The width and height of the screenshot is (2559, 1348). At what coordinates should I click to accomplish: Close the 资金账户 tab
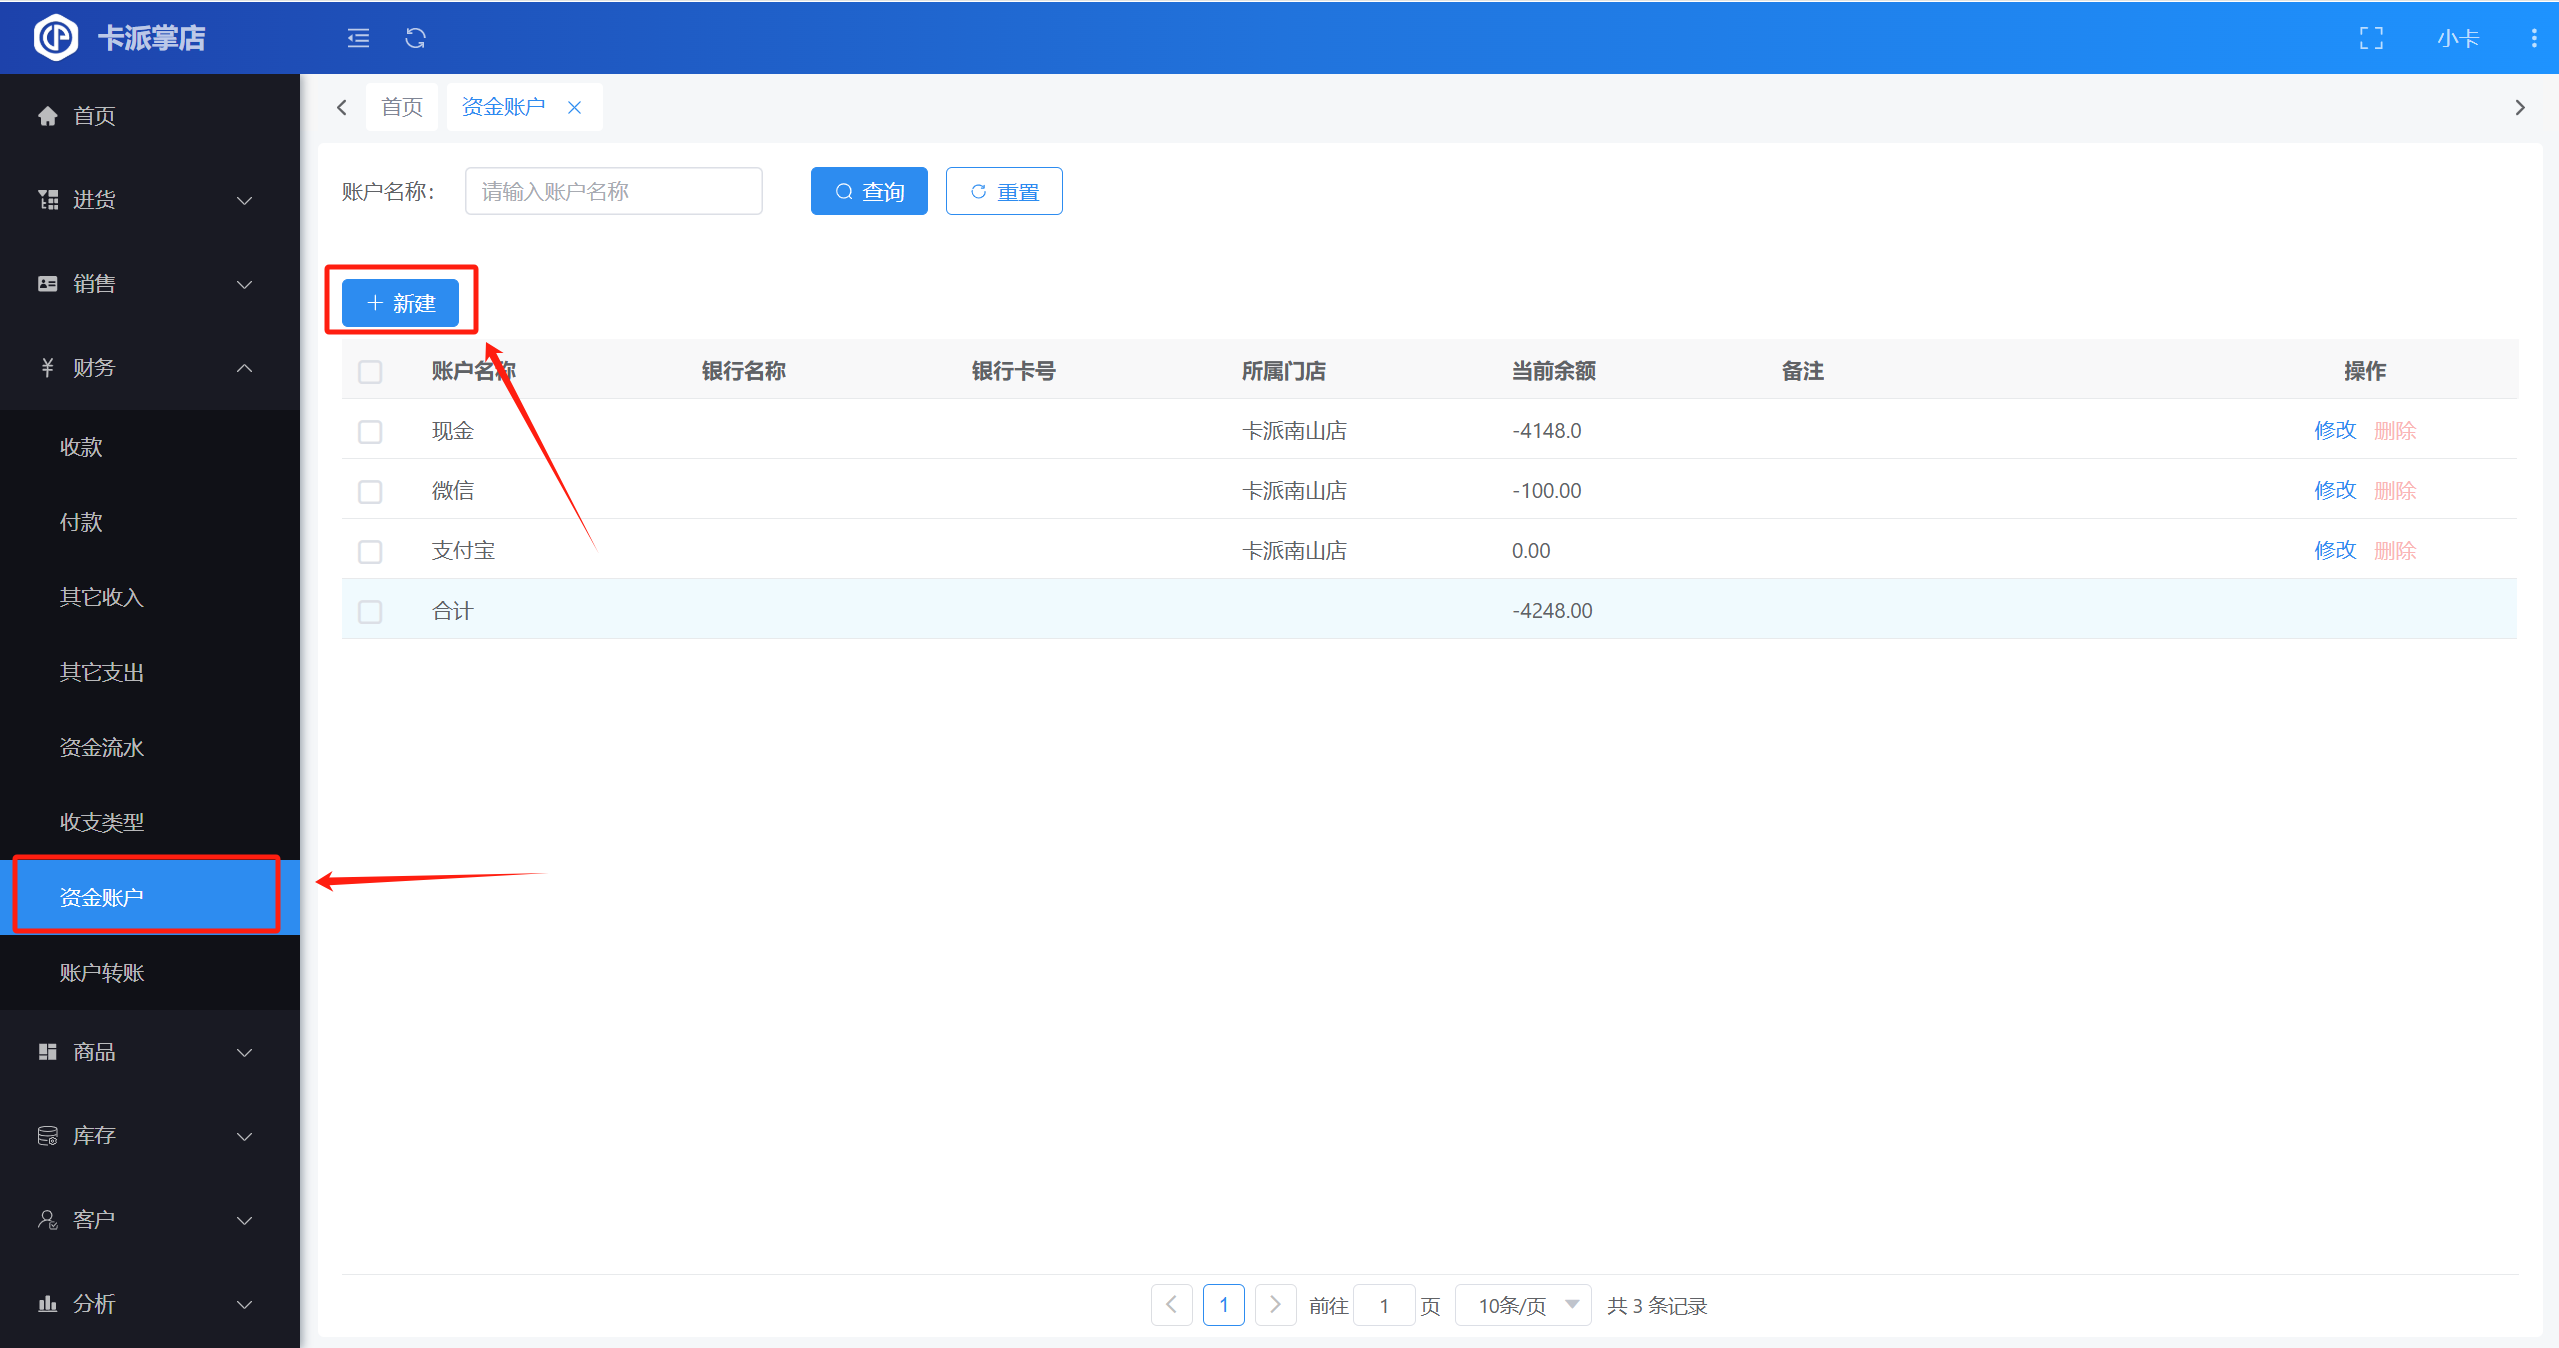pos(574,107)
